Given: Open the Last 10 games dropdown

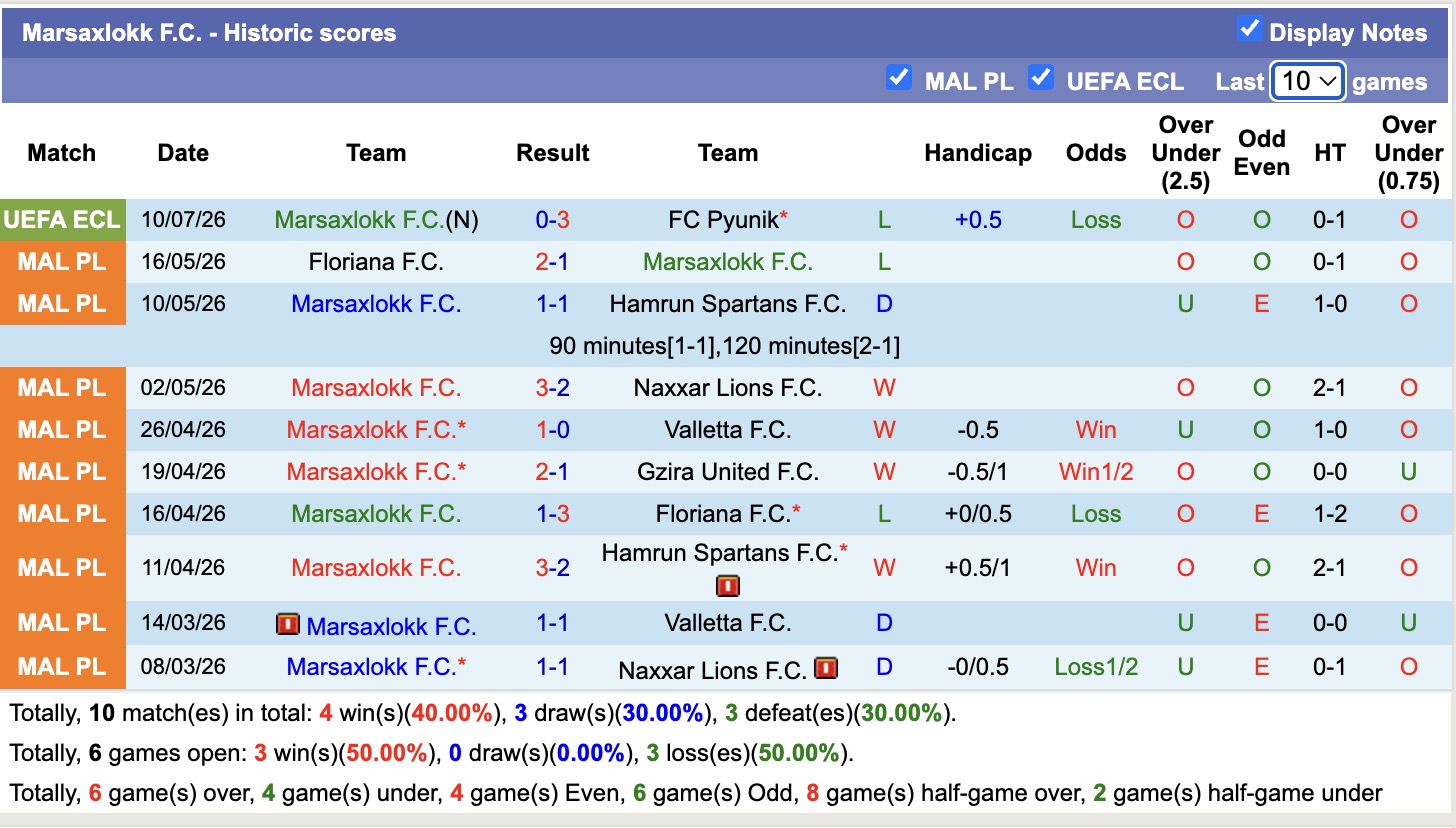Looking at the screenshot, I should click(1308, 81).
